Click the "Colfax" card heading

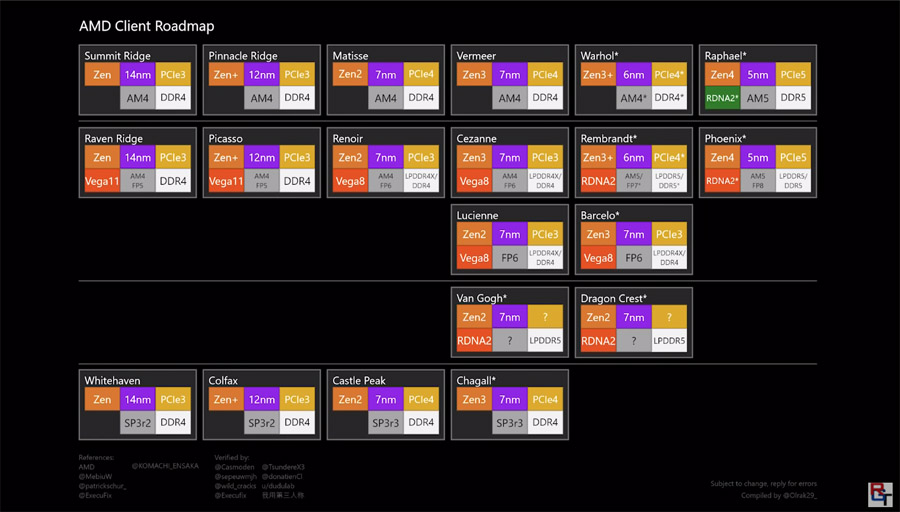pyautogui.click(x=223, y=381)
